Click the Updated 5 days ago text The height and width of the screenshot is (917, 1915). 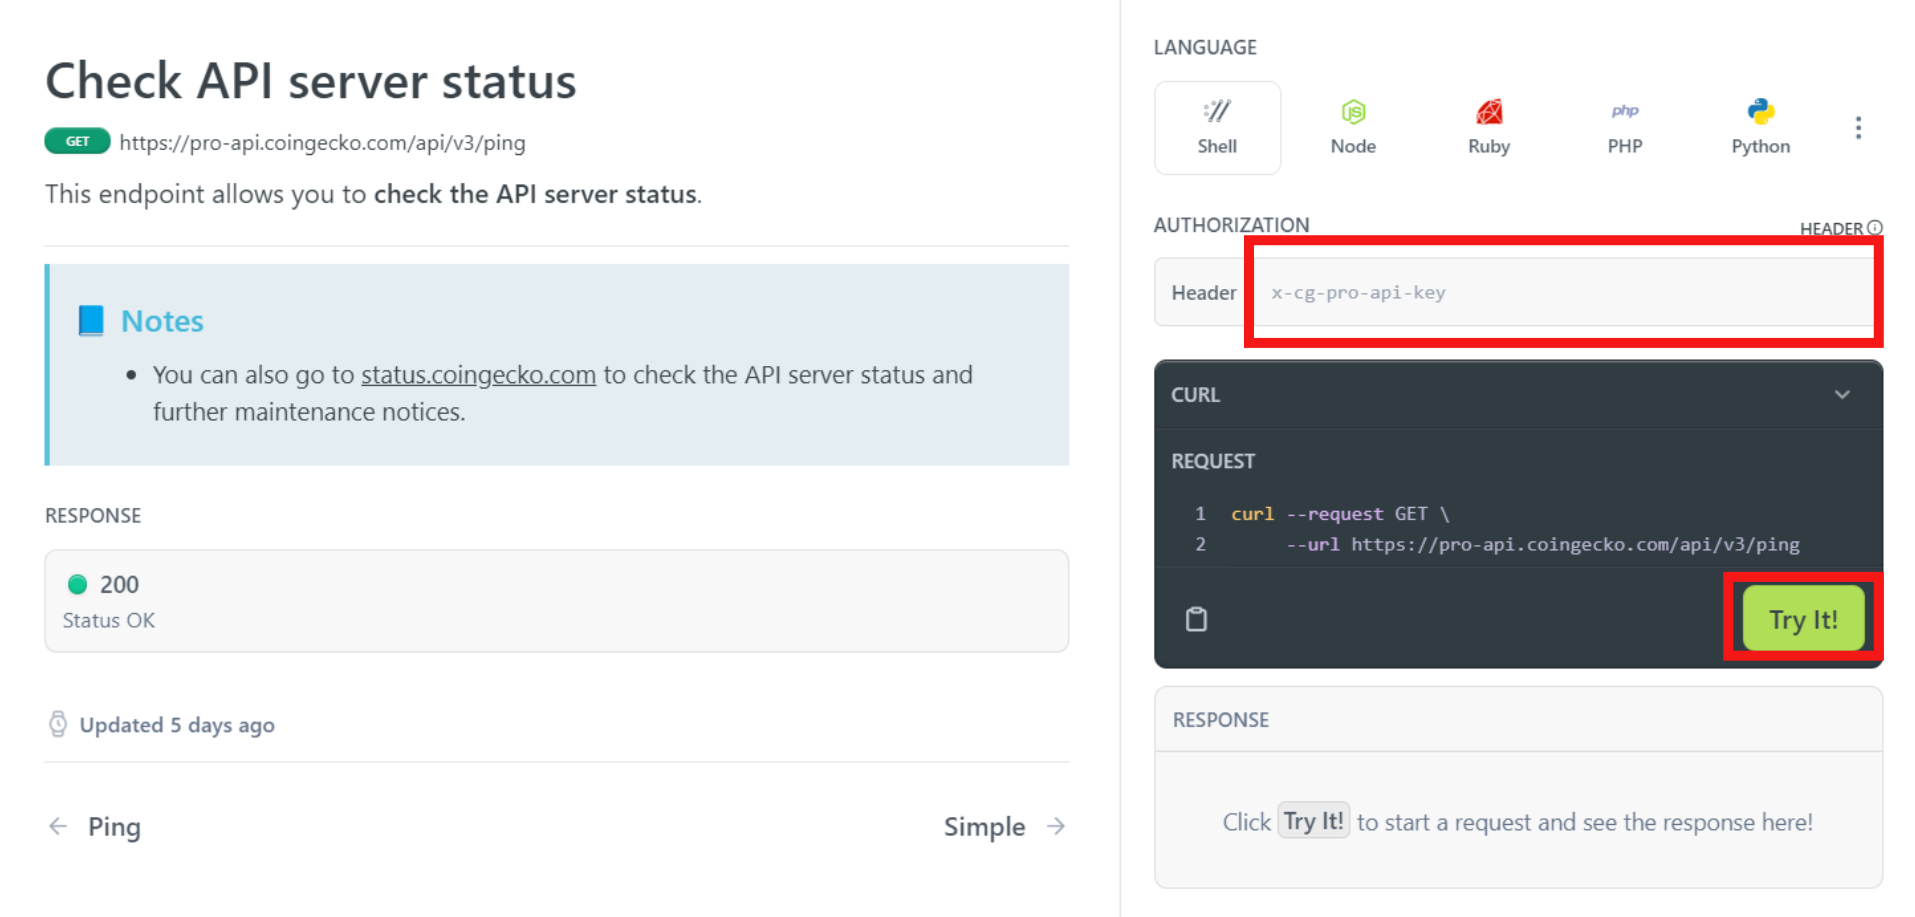(177, 725)
